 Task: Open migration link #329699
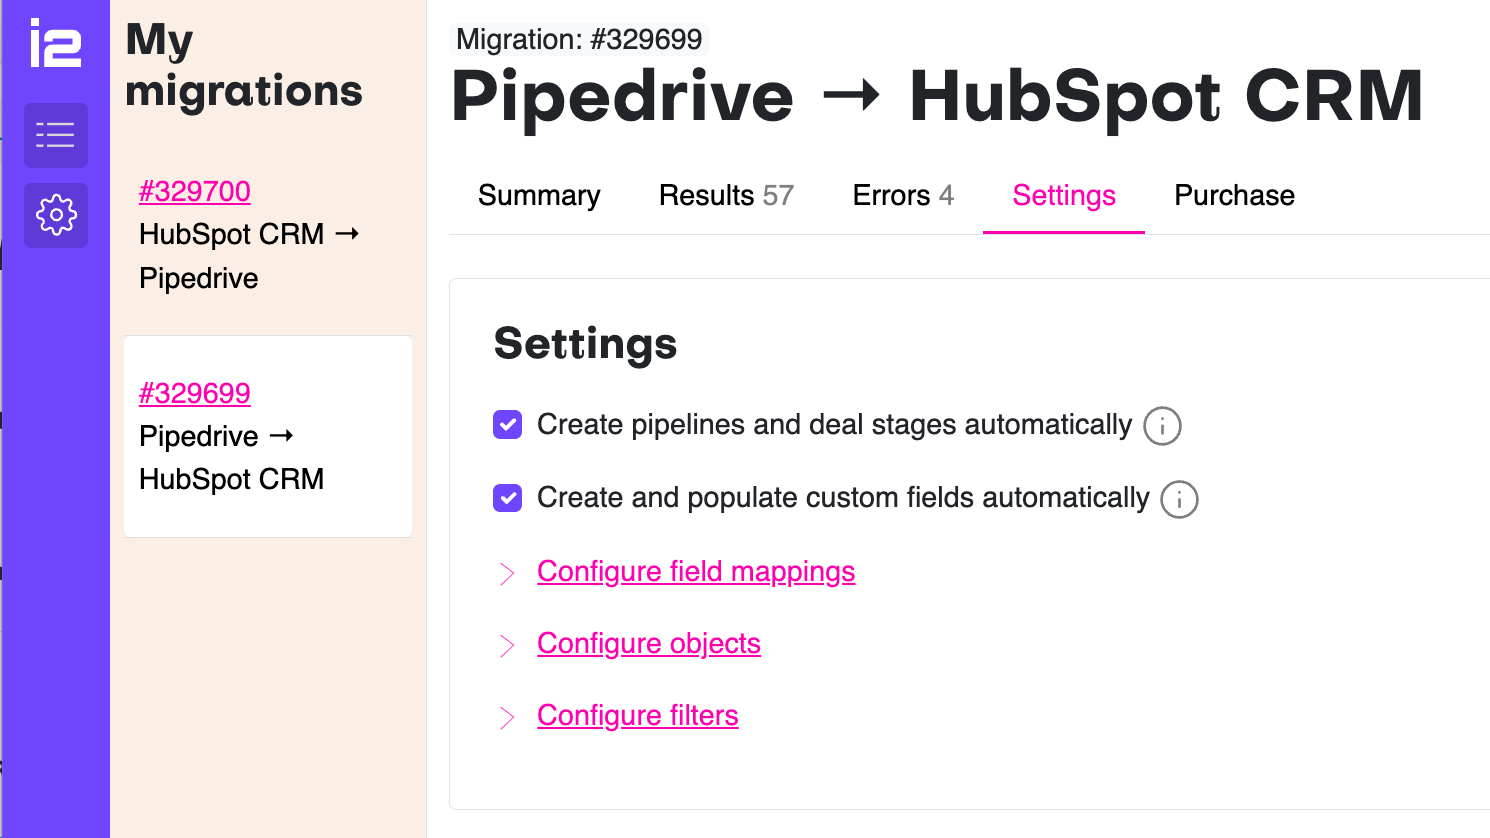[x=195, y=393]
